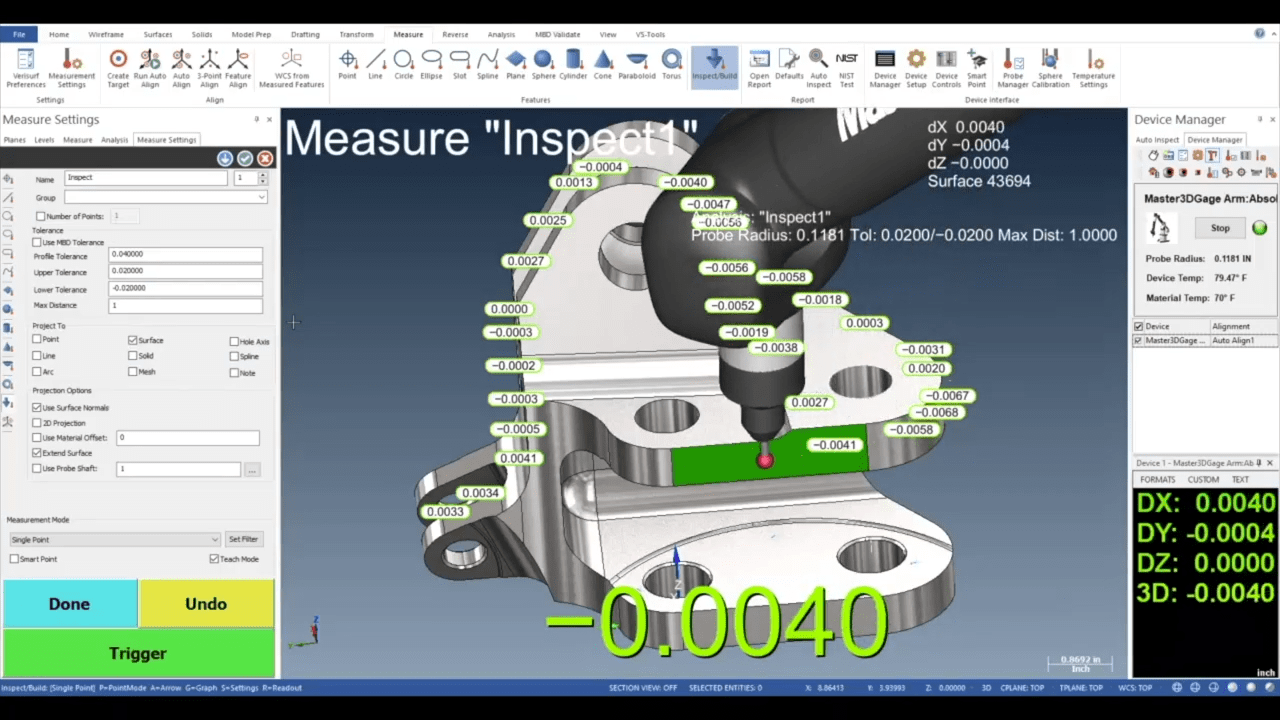This screenshot has width=1280, height=720.
Task: Open Temperature Settings
Action: click(x=1093, y=68)
